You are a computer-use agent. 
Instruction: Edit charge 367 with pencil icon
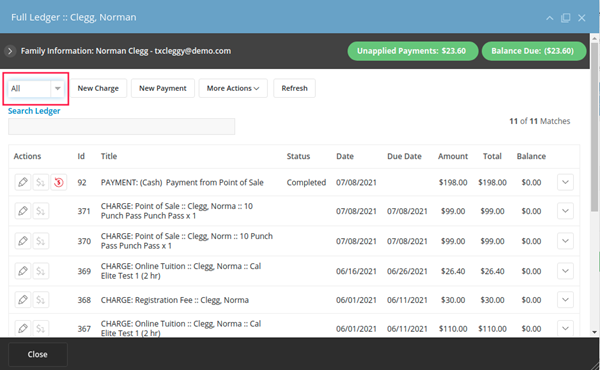click(x=23, y=328)
